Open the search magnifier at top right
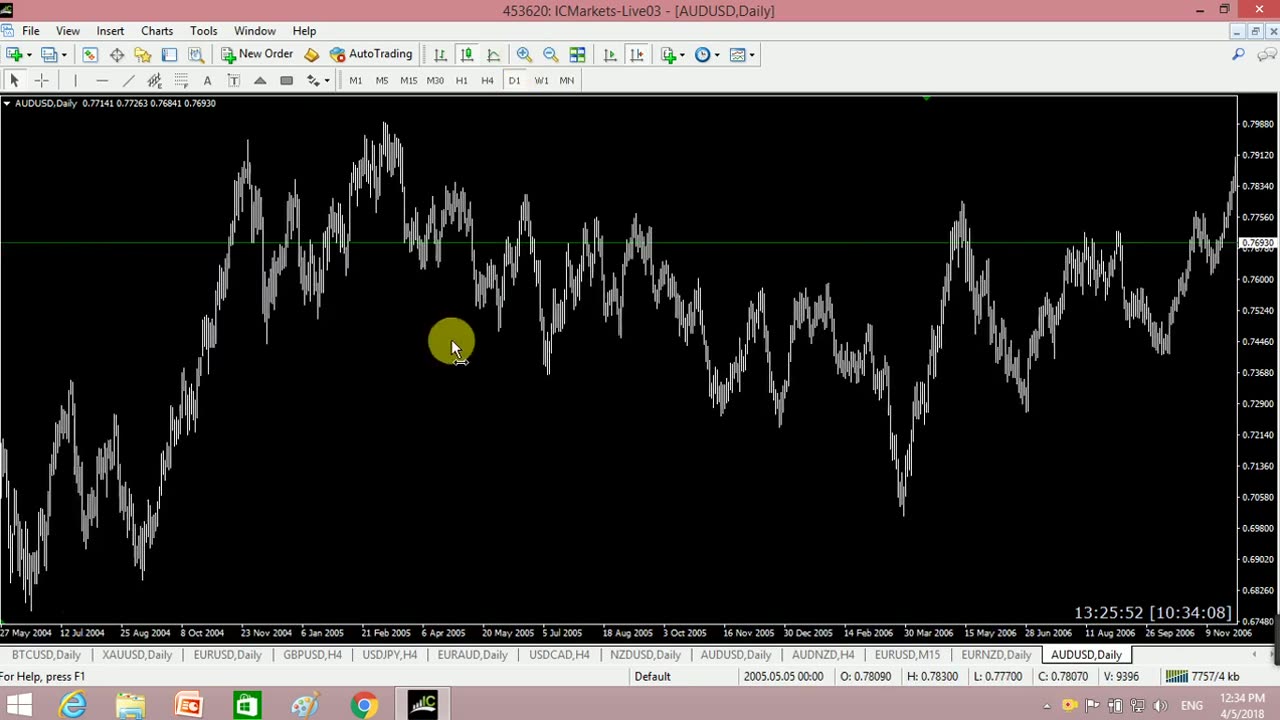The height and width of the screenshot is (720, 1280). [x=1238, y=55]
